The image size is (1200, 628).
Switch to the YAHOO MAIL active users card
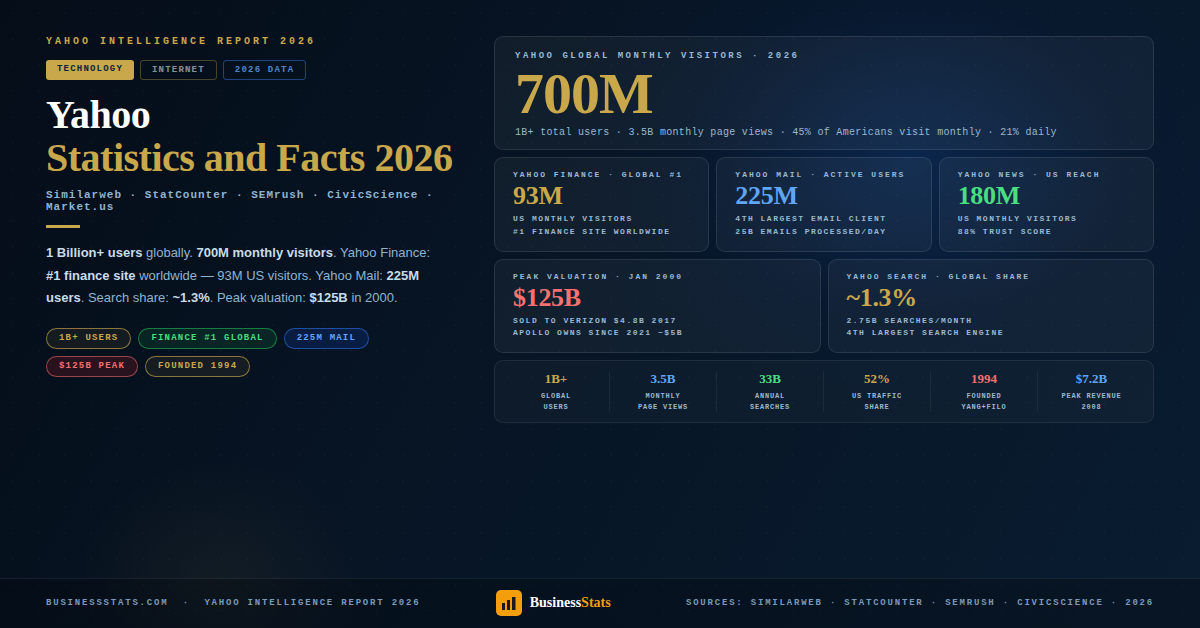pyautogui.click(x=824, y=204)
